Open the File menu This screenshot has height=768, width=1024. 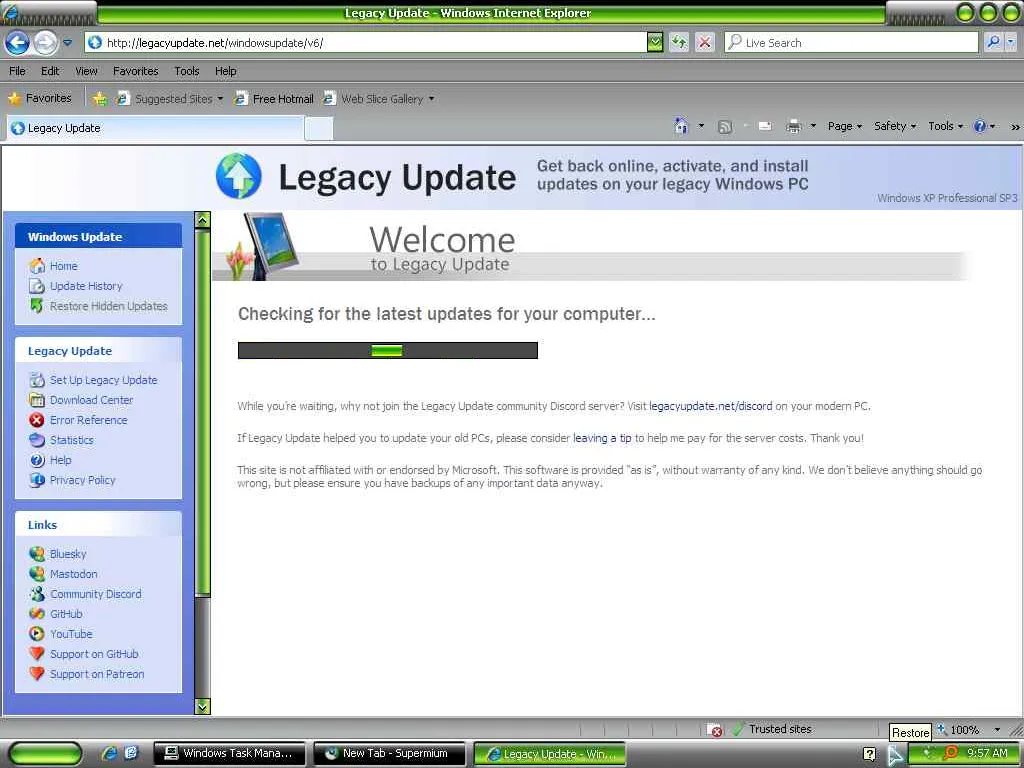(18, 71)
